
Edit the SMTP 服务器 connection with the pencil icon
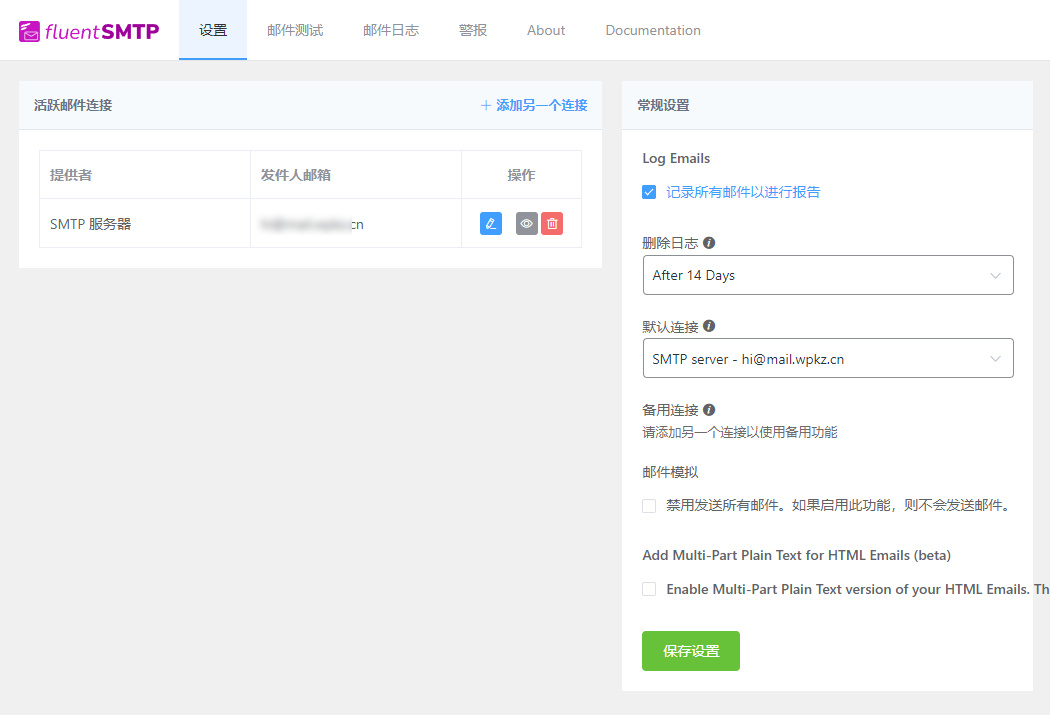pos(489,223)
